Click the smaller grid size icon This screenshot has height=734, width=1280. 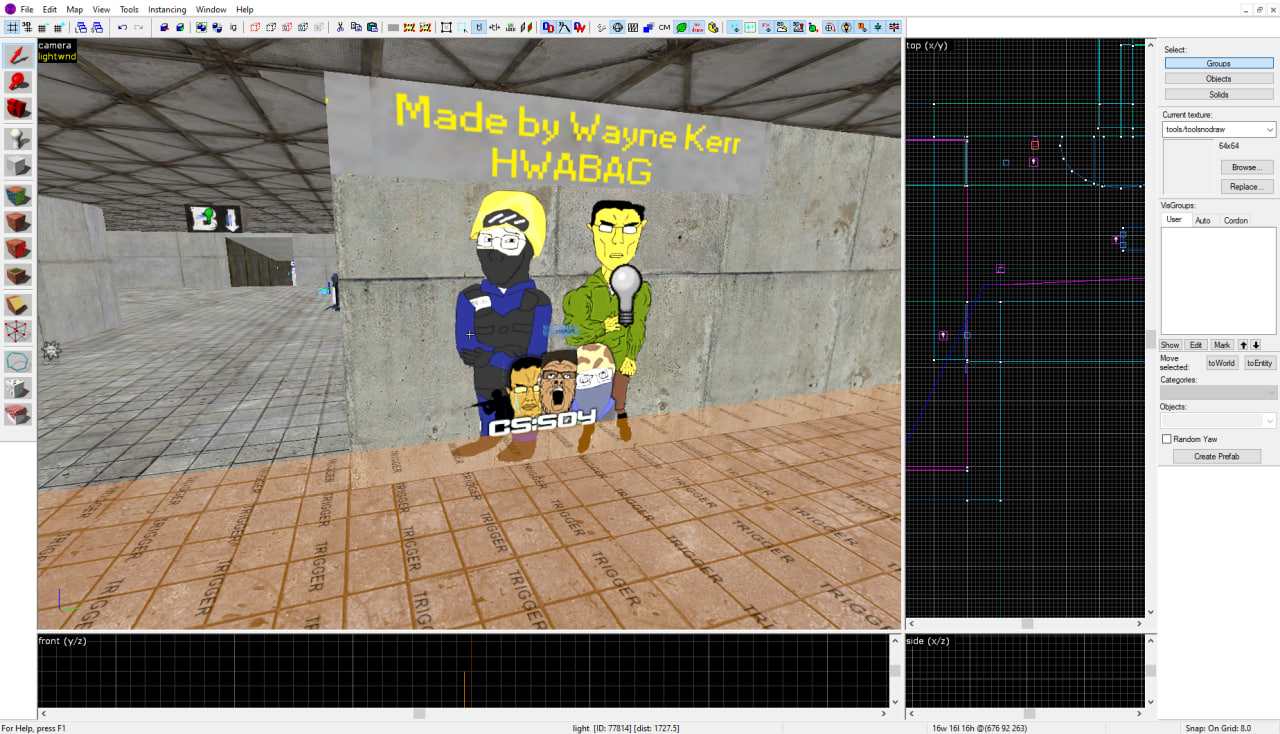(41, 27)
